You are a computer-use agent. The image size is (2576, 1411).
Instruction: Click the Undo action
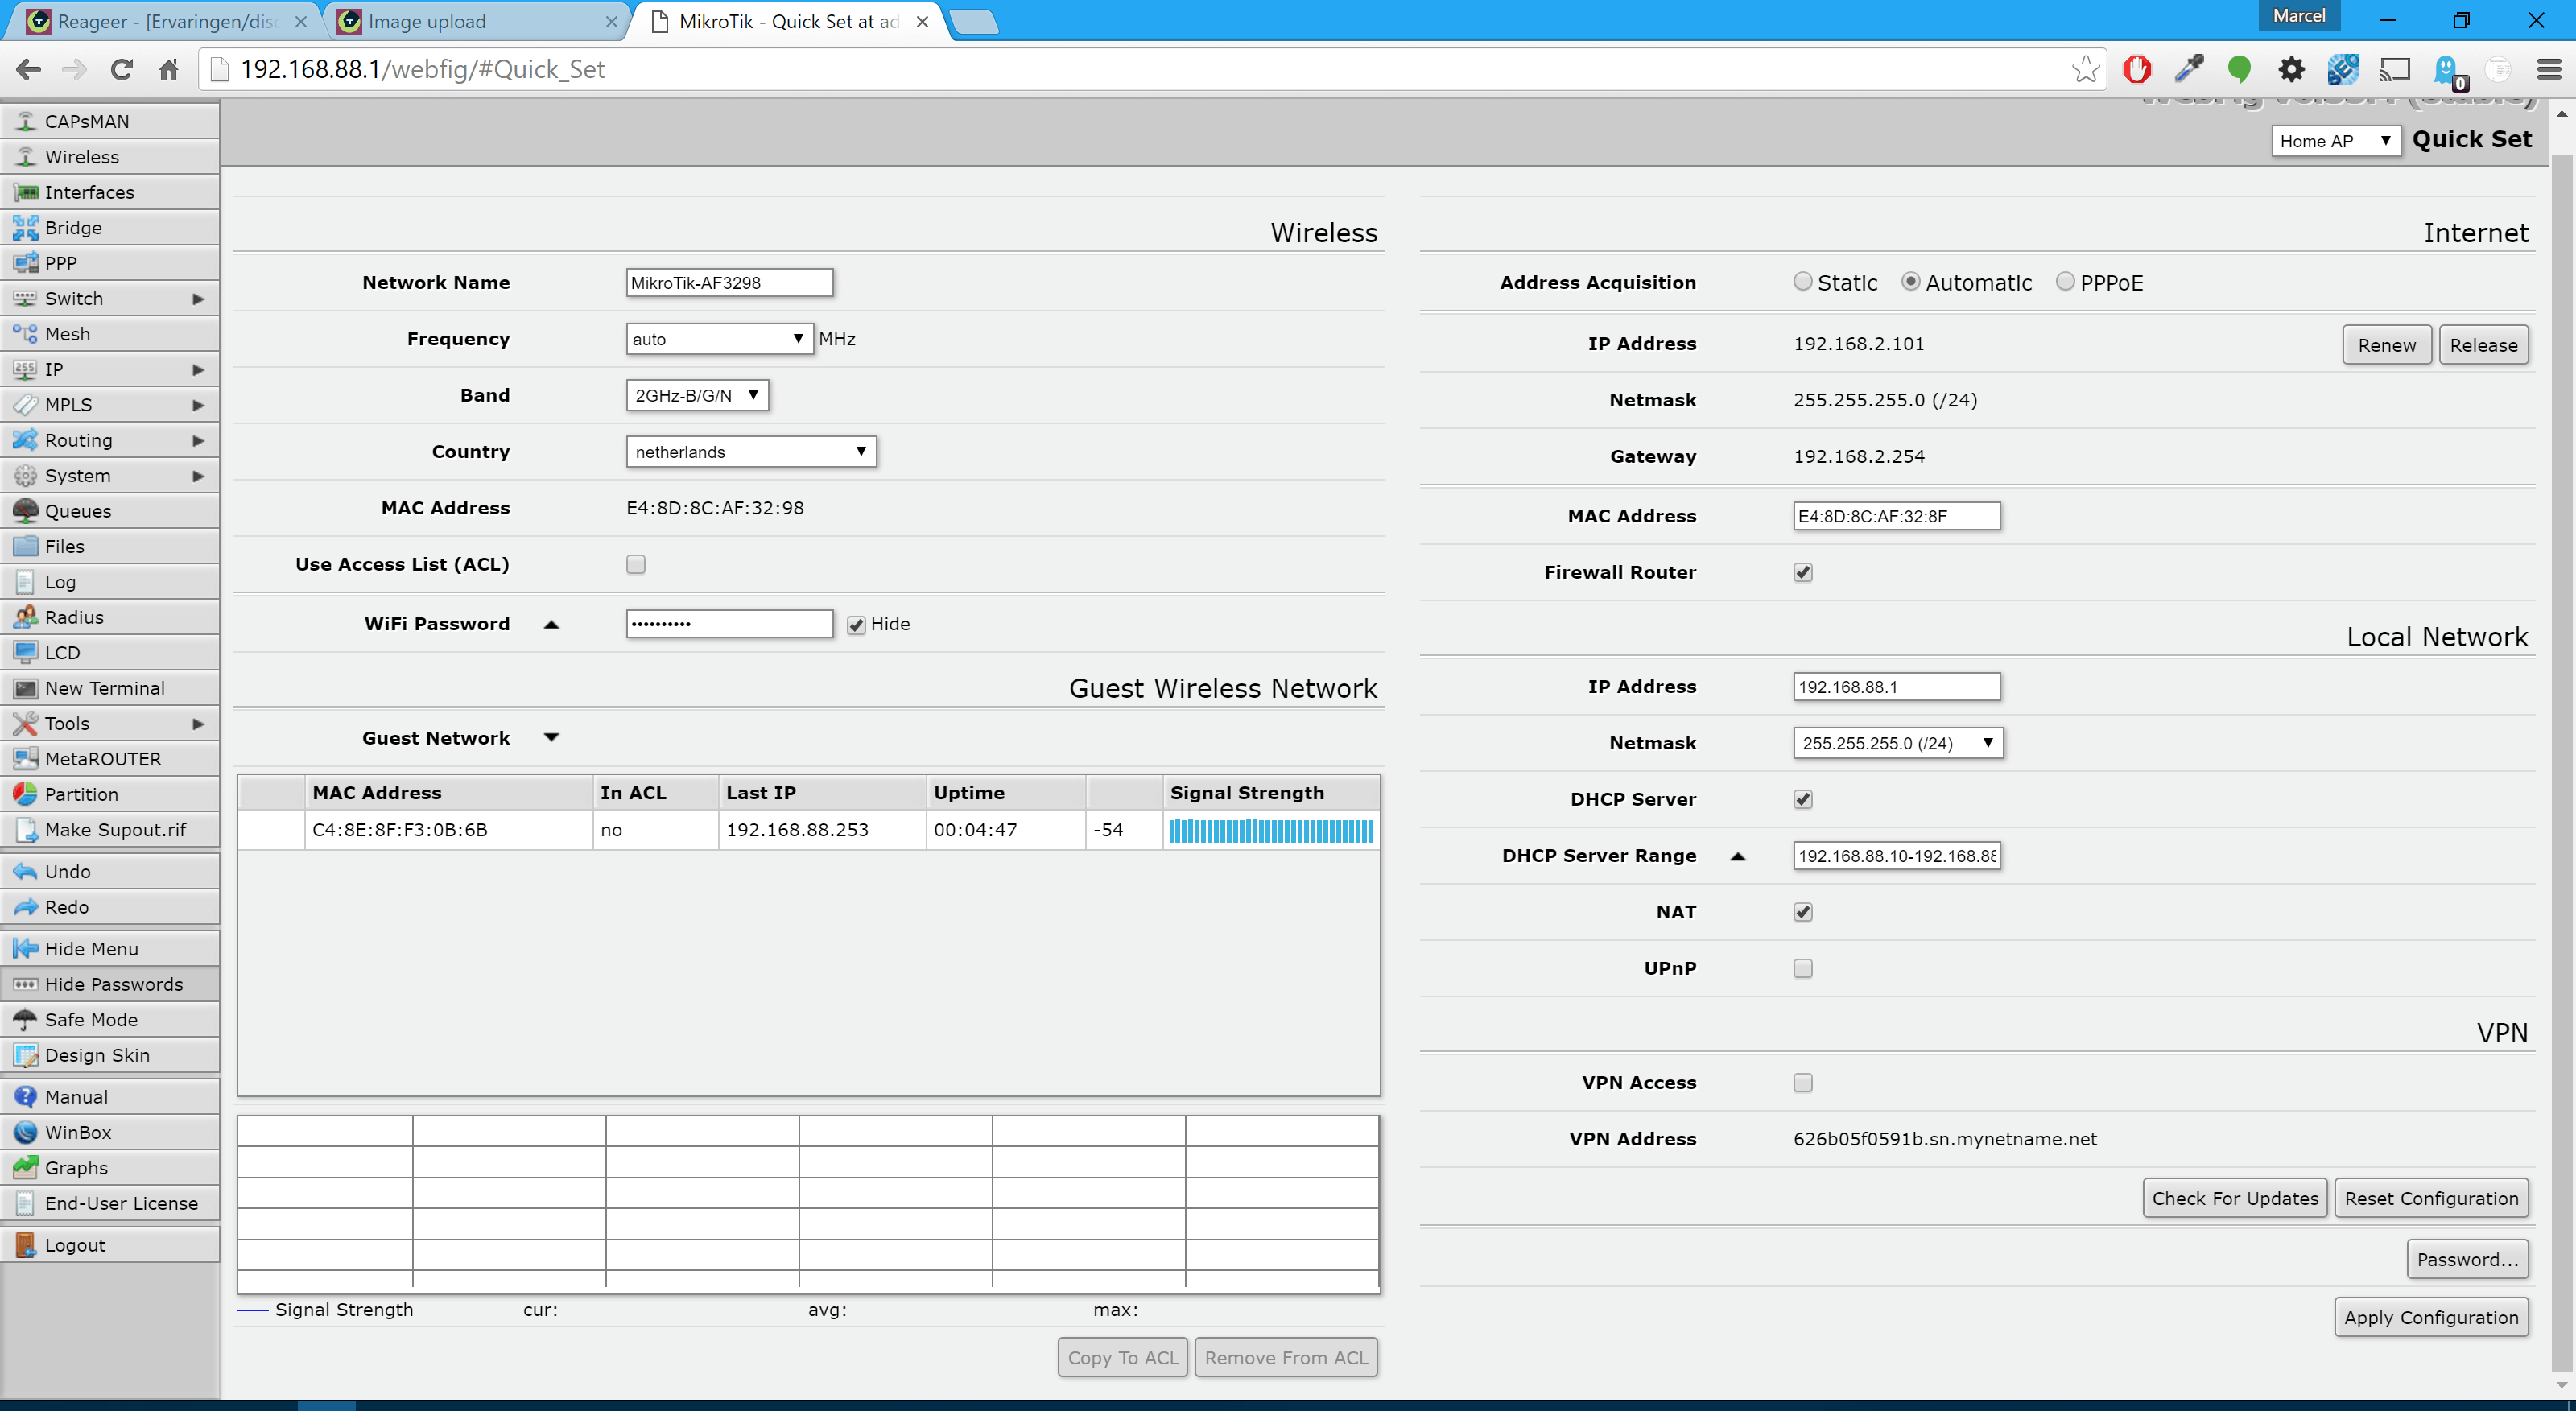click(x=110, y=871)
